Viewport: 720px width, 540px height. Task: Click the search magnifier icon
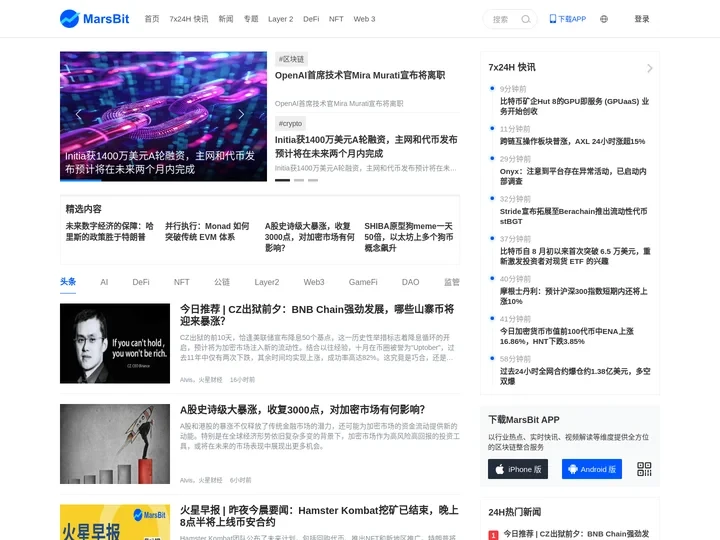pos(526,19)
